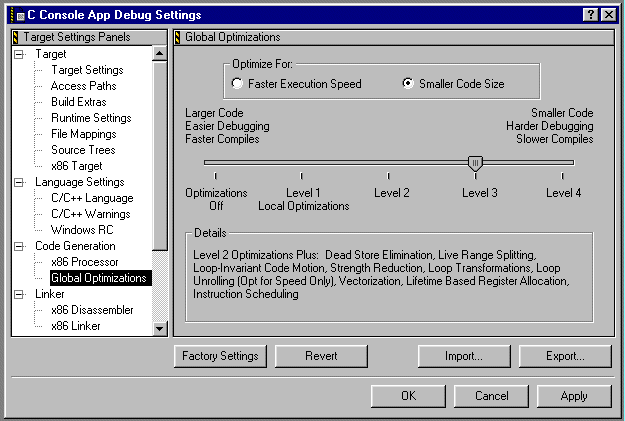Click the Target Settings Panels header icon
This screenshot has width=625, height=421.
click(x=16, y=37)
